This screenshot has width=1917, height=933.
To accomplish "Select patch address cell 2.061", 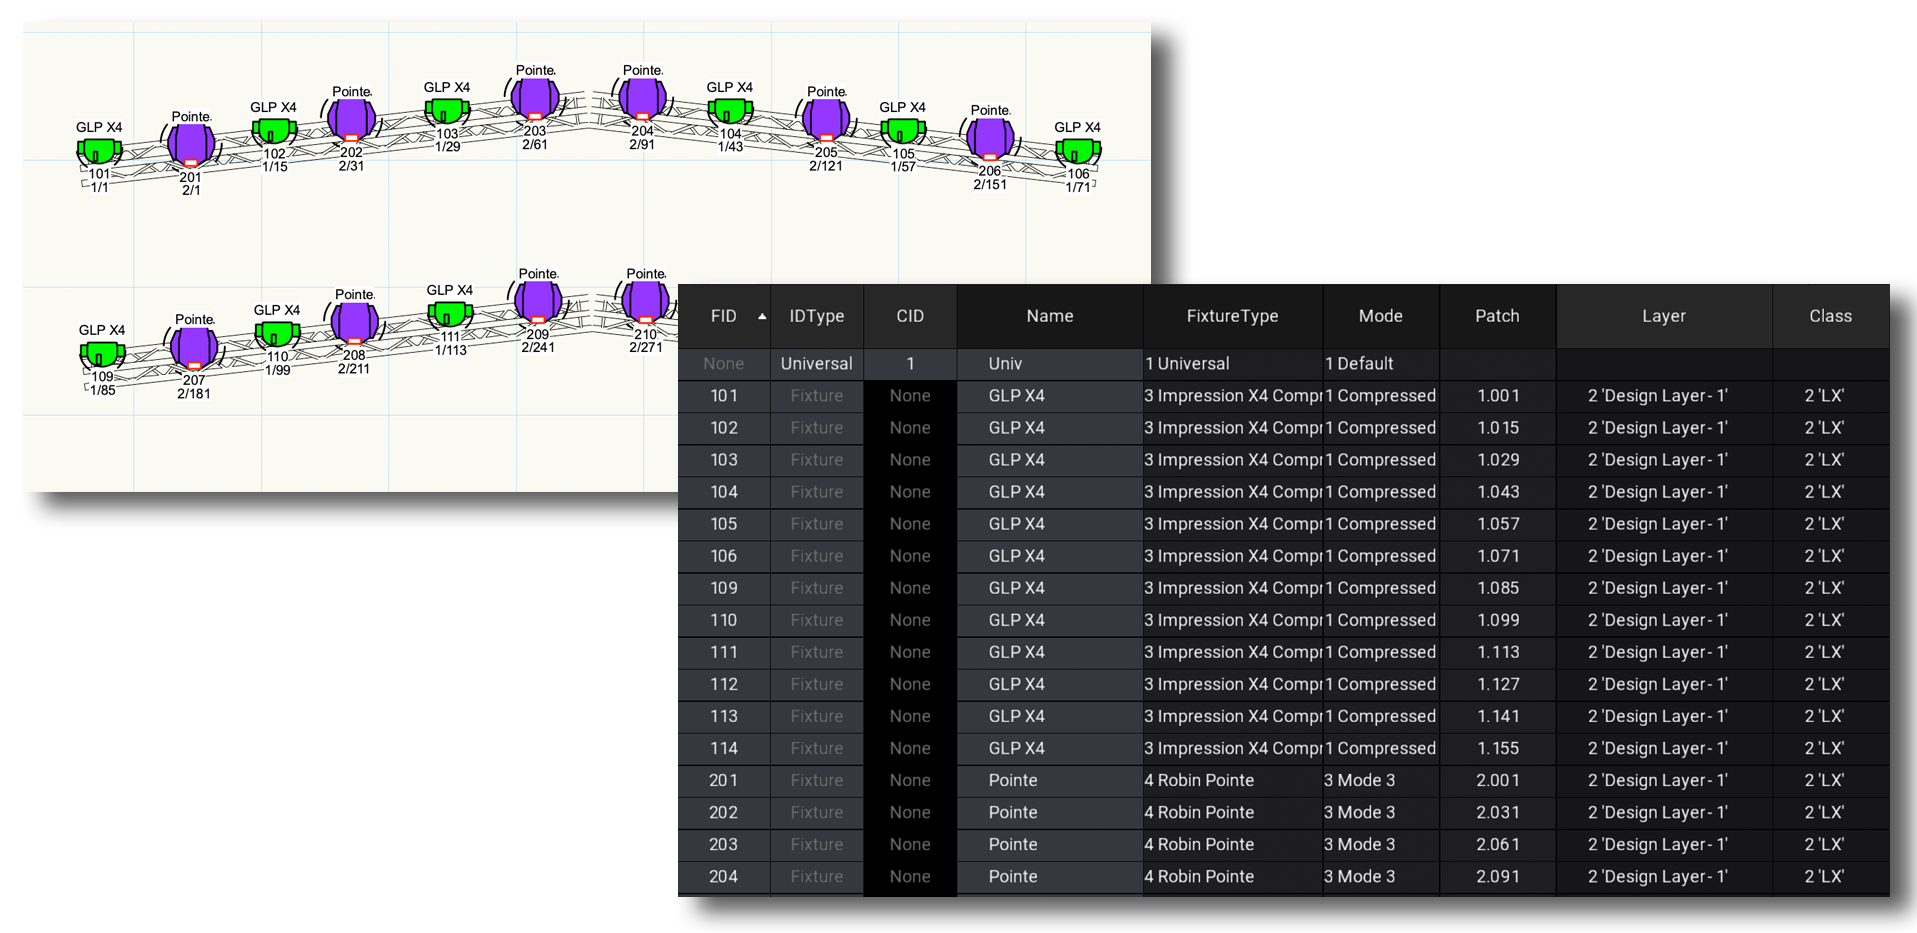I will pos(1498,844).
